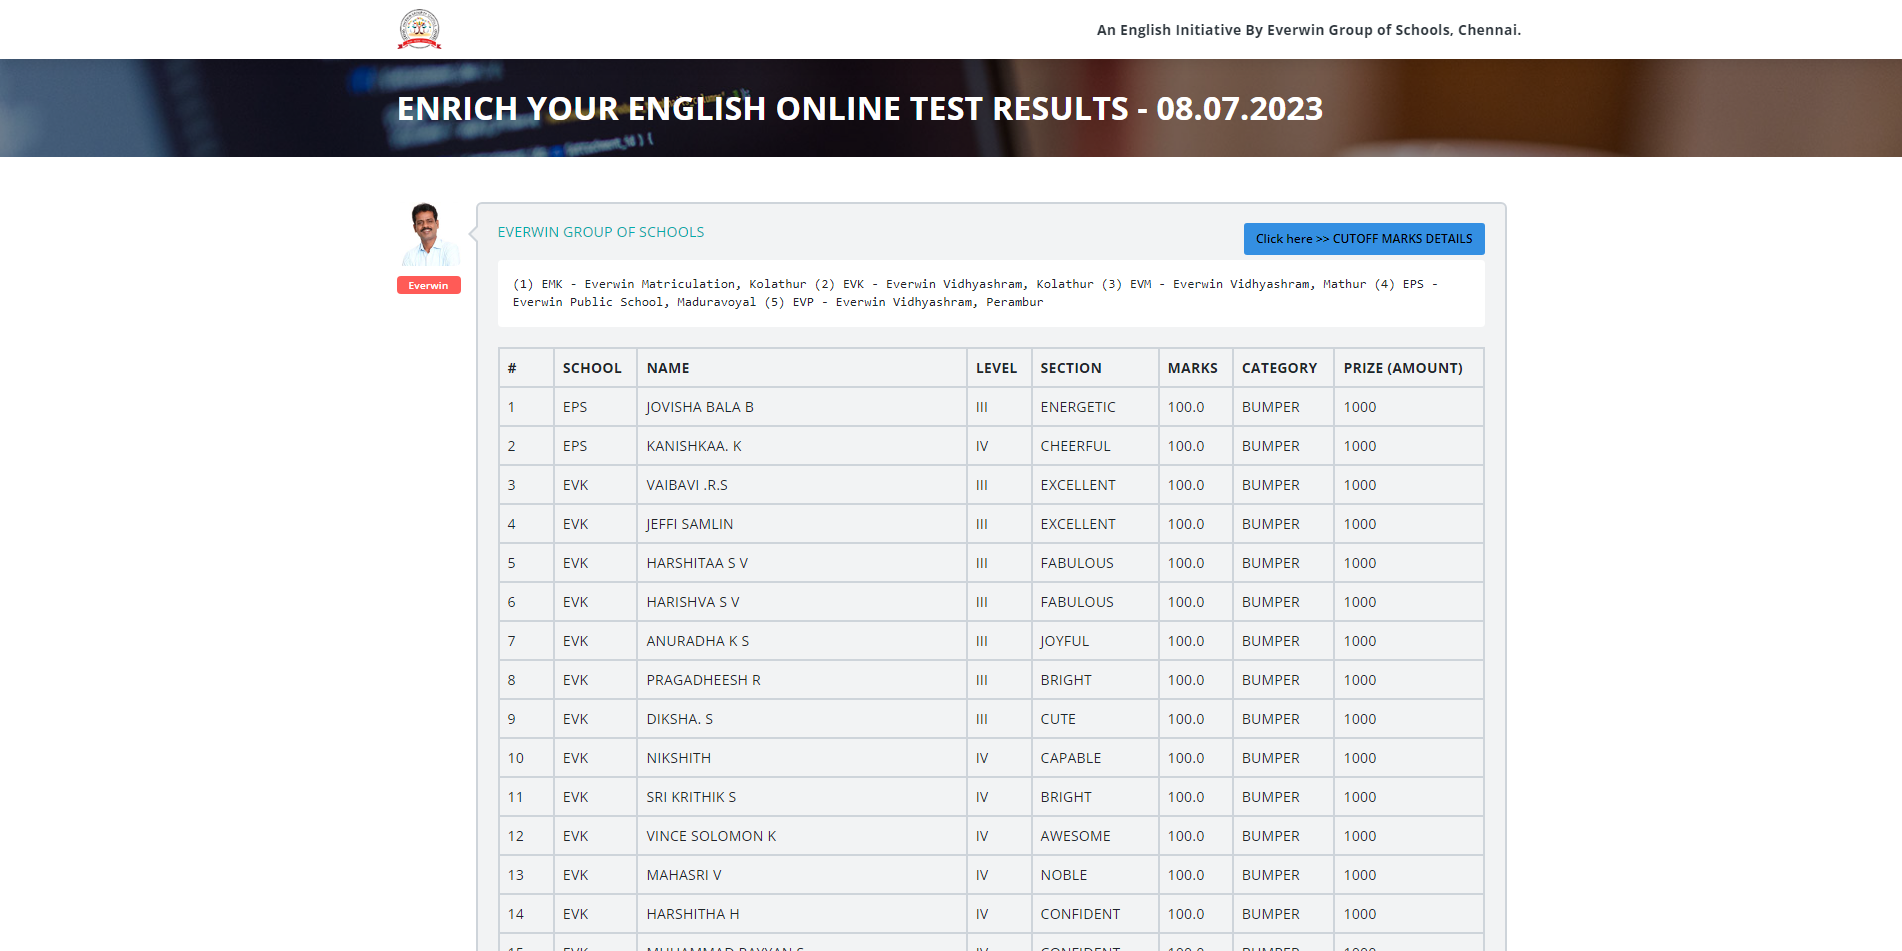Click CHEERFUL section in Kanishkaa's row
The width and height of the screenshot is (1902, 951).
(x=1075, y=446)
